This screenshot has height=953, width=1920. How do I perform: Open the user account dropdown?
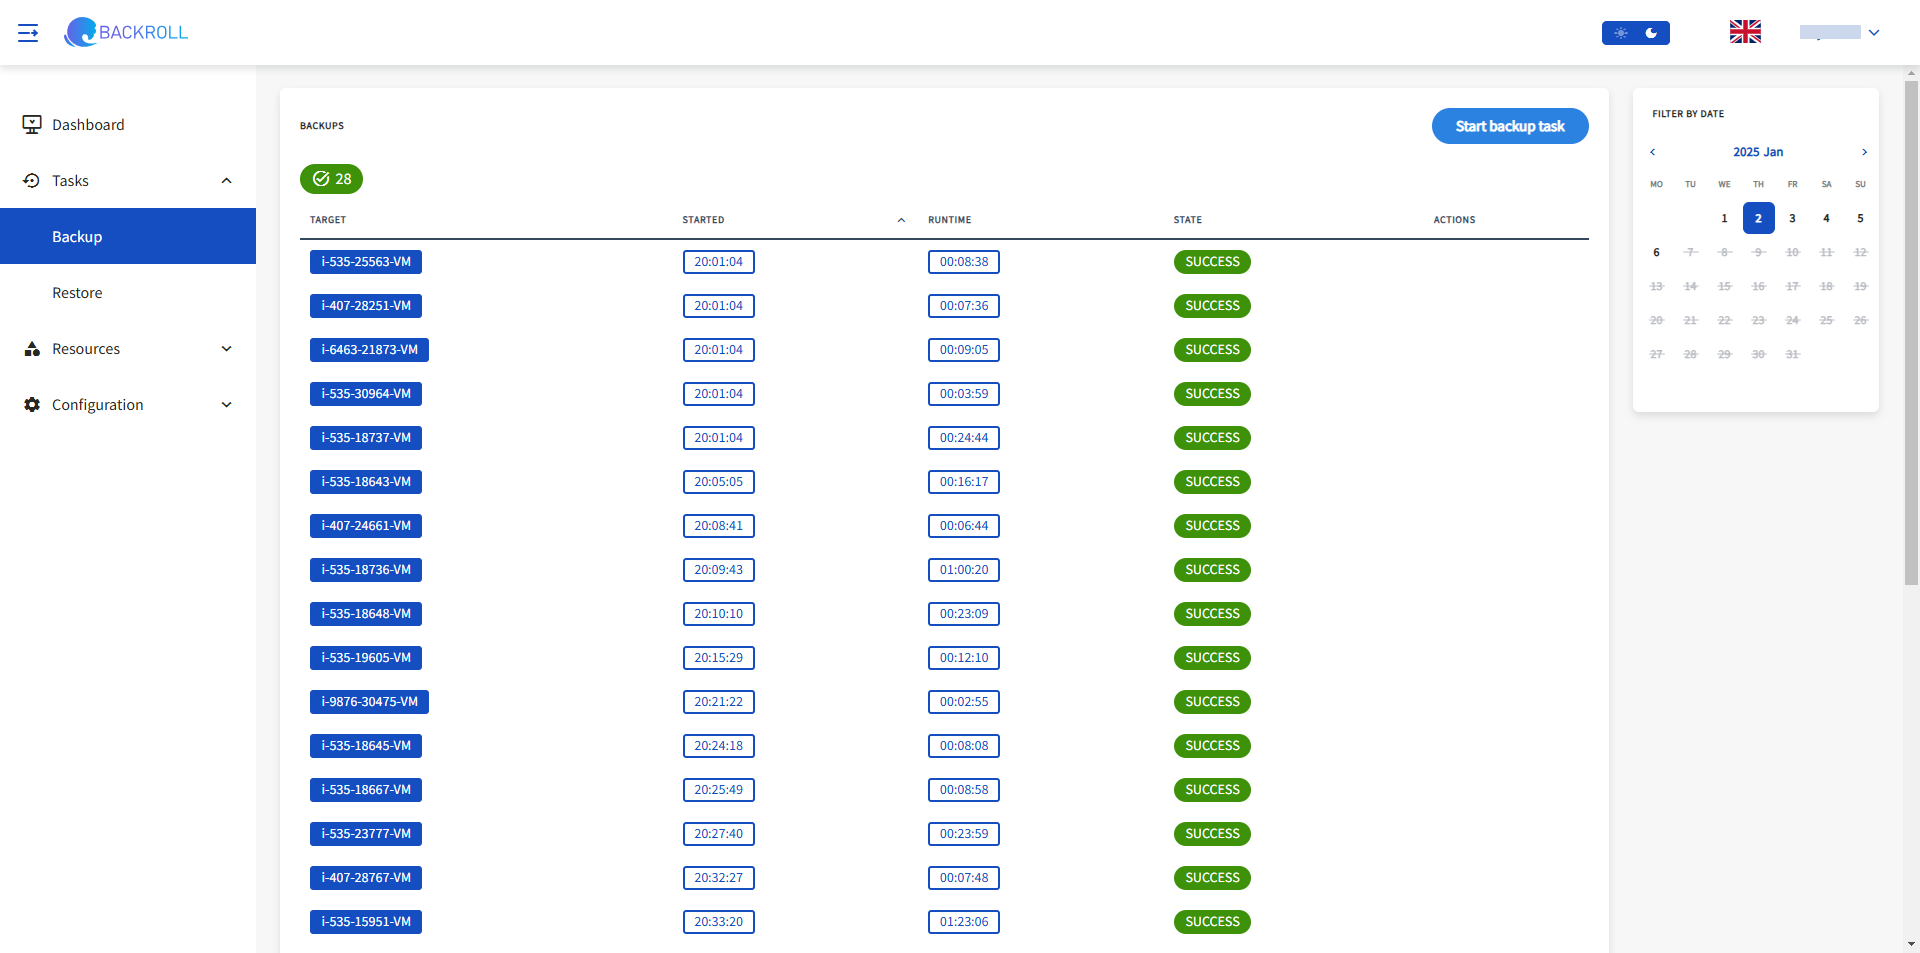pyautogui.click(x=1840, y=33)
